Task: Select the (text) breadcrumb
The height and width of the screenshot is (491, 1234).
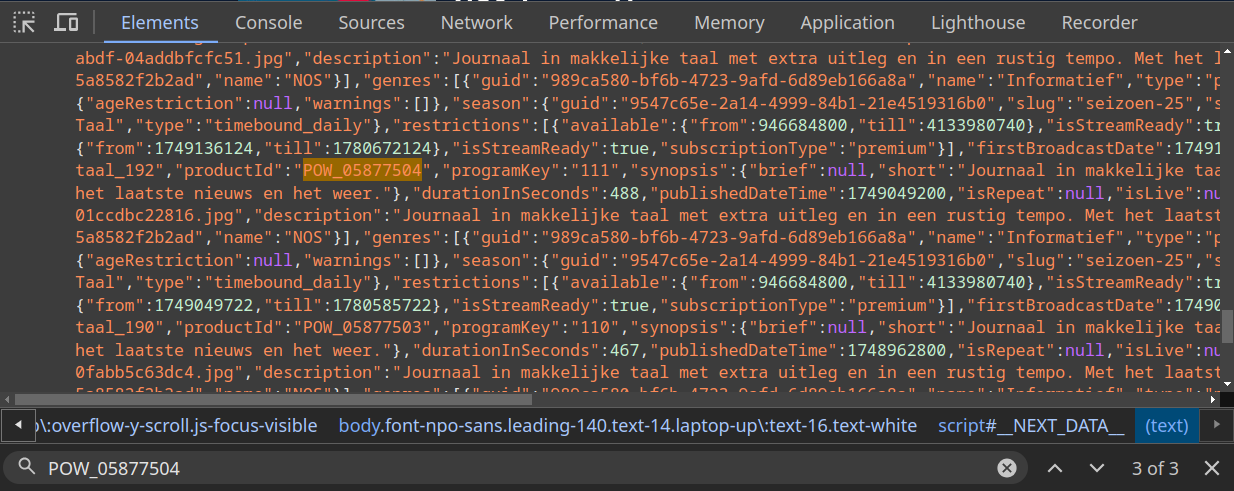Action: pos(1167,425)
